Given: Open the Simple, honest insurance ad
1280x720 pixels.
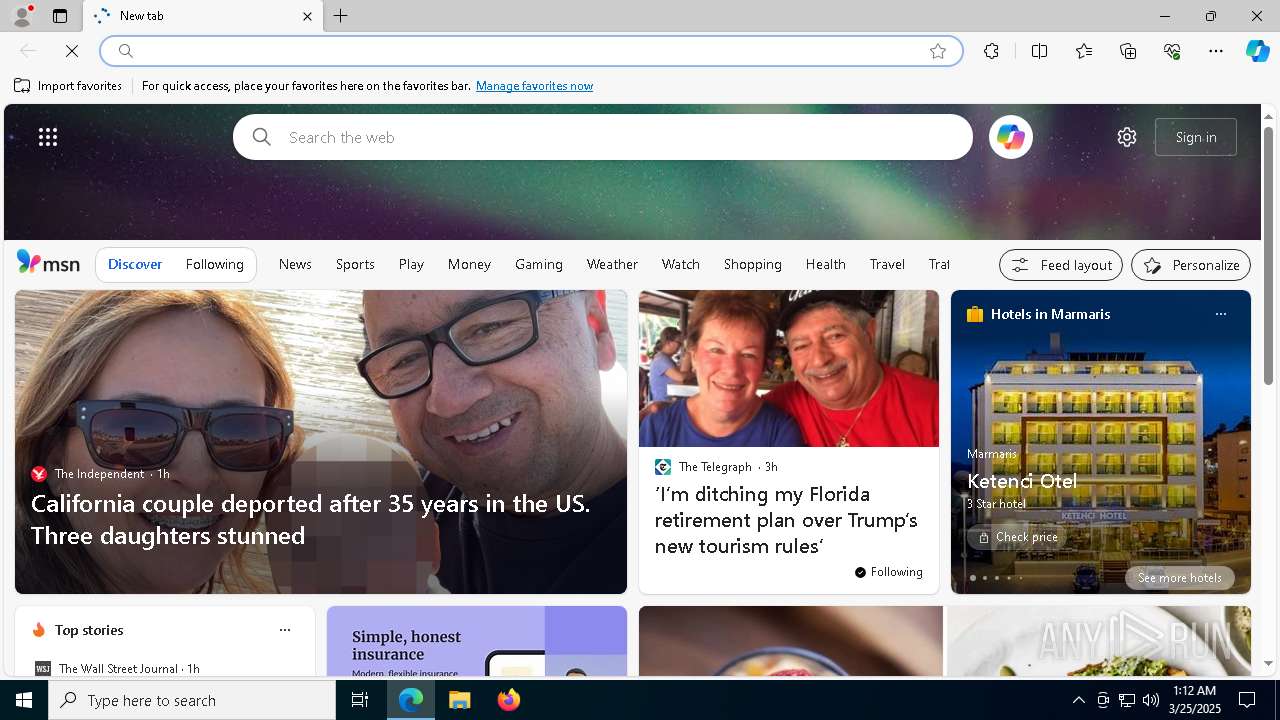Looking at the screenshot, I should [477, 641].
